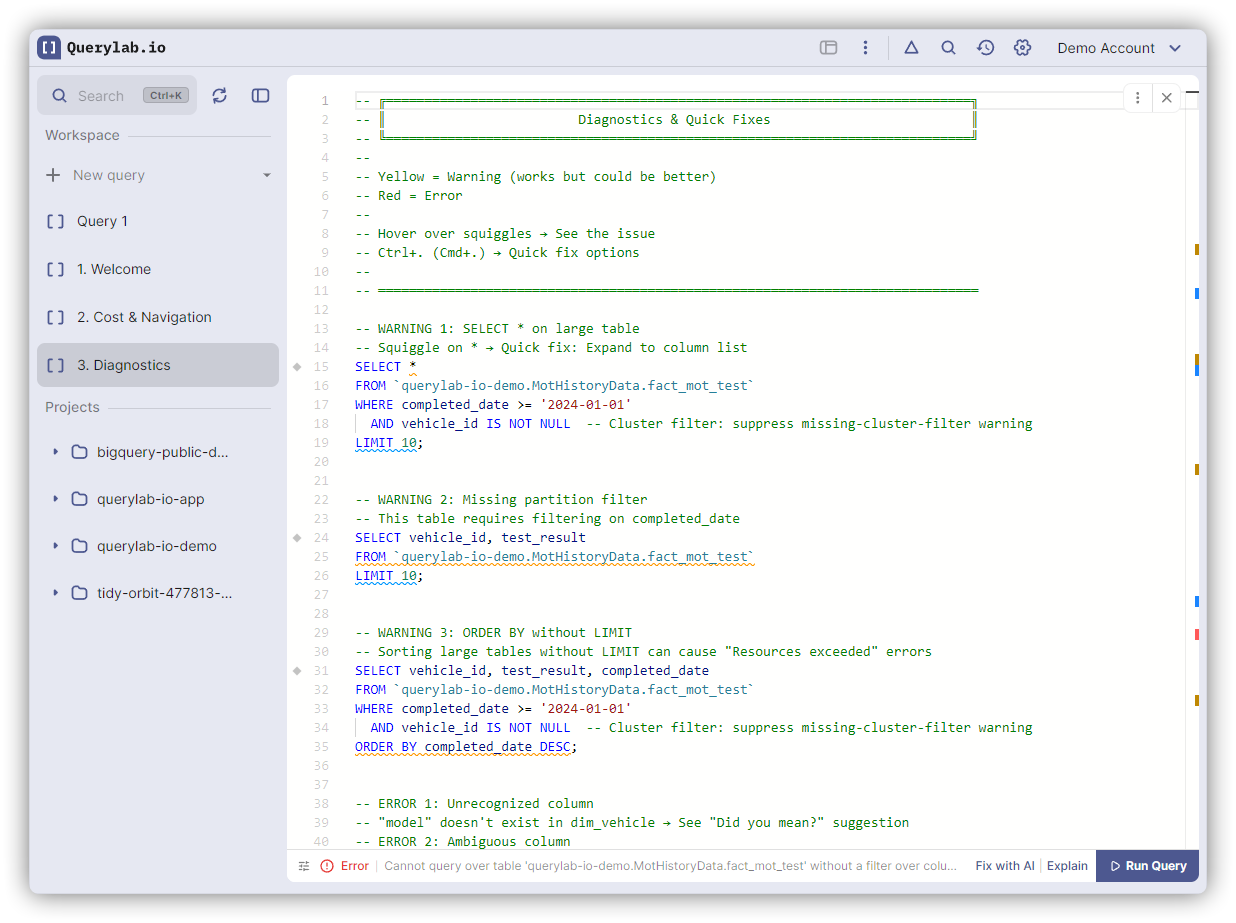
Task: Select the 2. Cost & Navigation query
Action: tap(144, 317)
